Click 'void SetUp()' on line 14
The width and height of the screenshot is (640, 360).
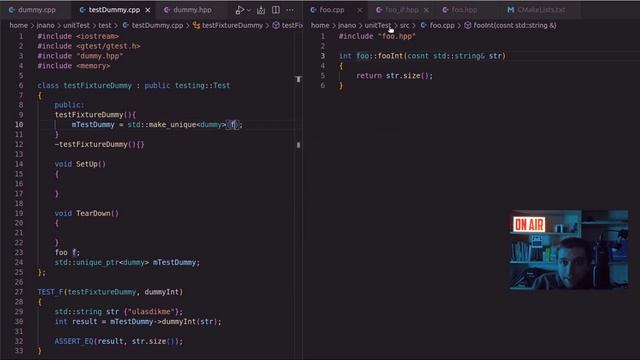(80, 164)
